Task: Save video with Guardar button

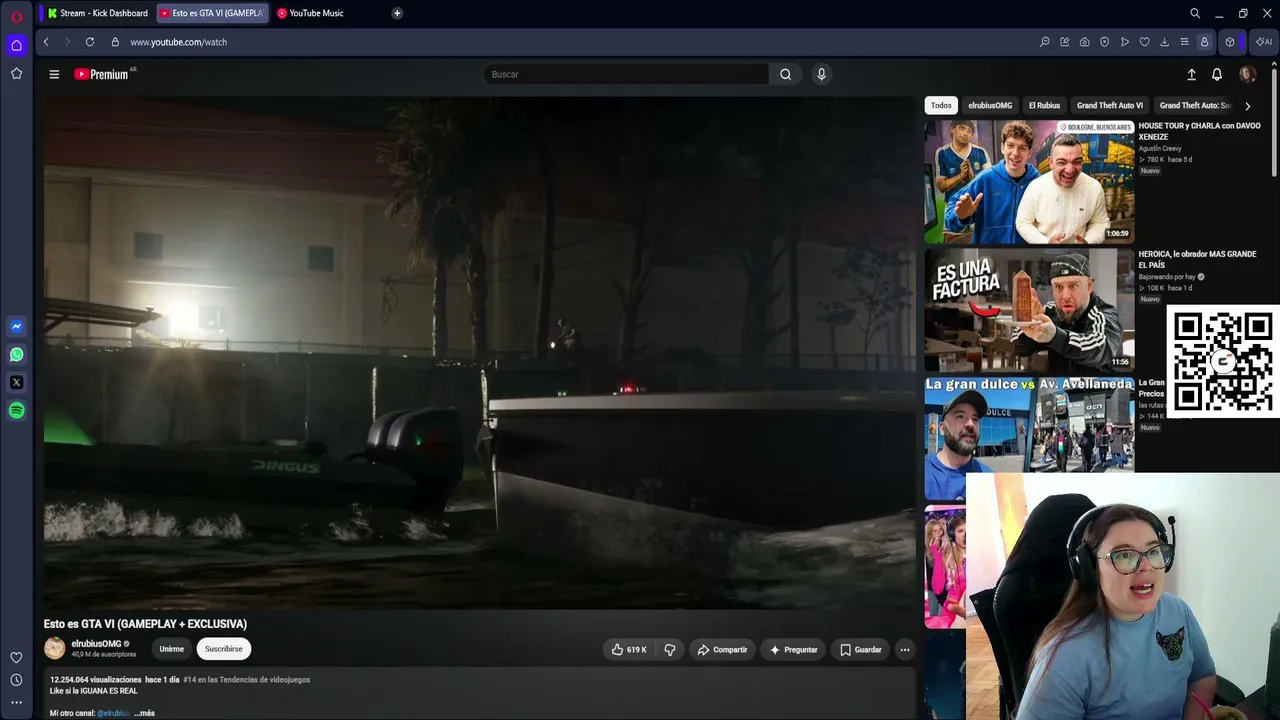Action: [860, 650]
